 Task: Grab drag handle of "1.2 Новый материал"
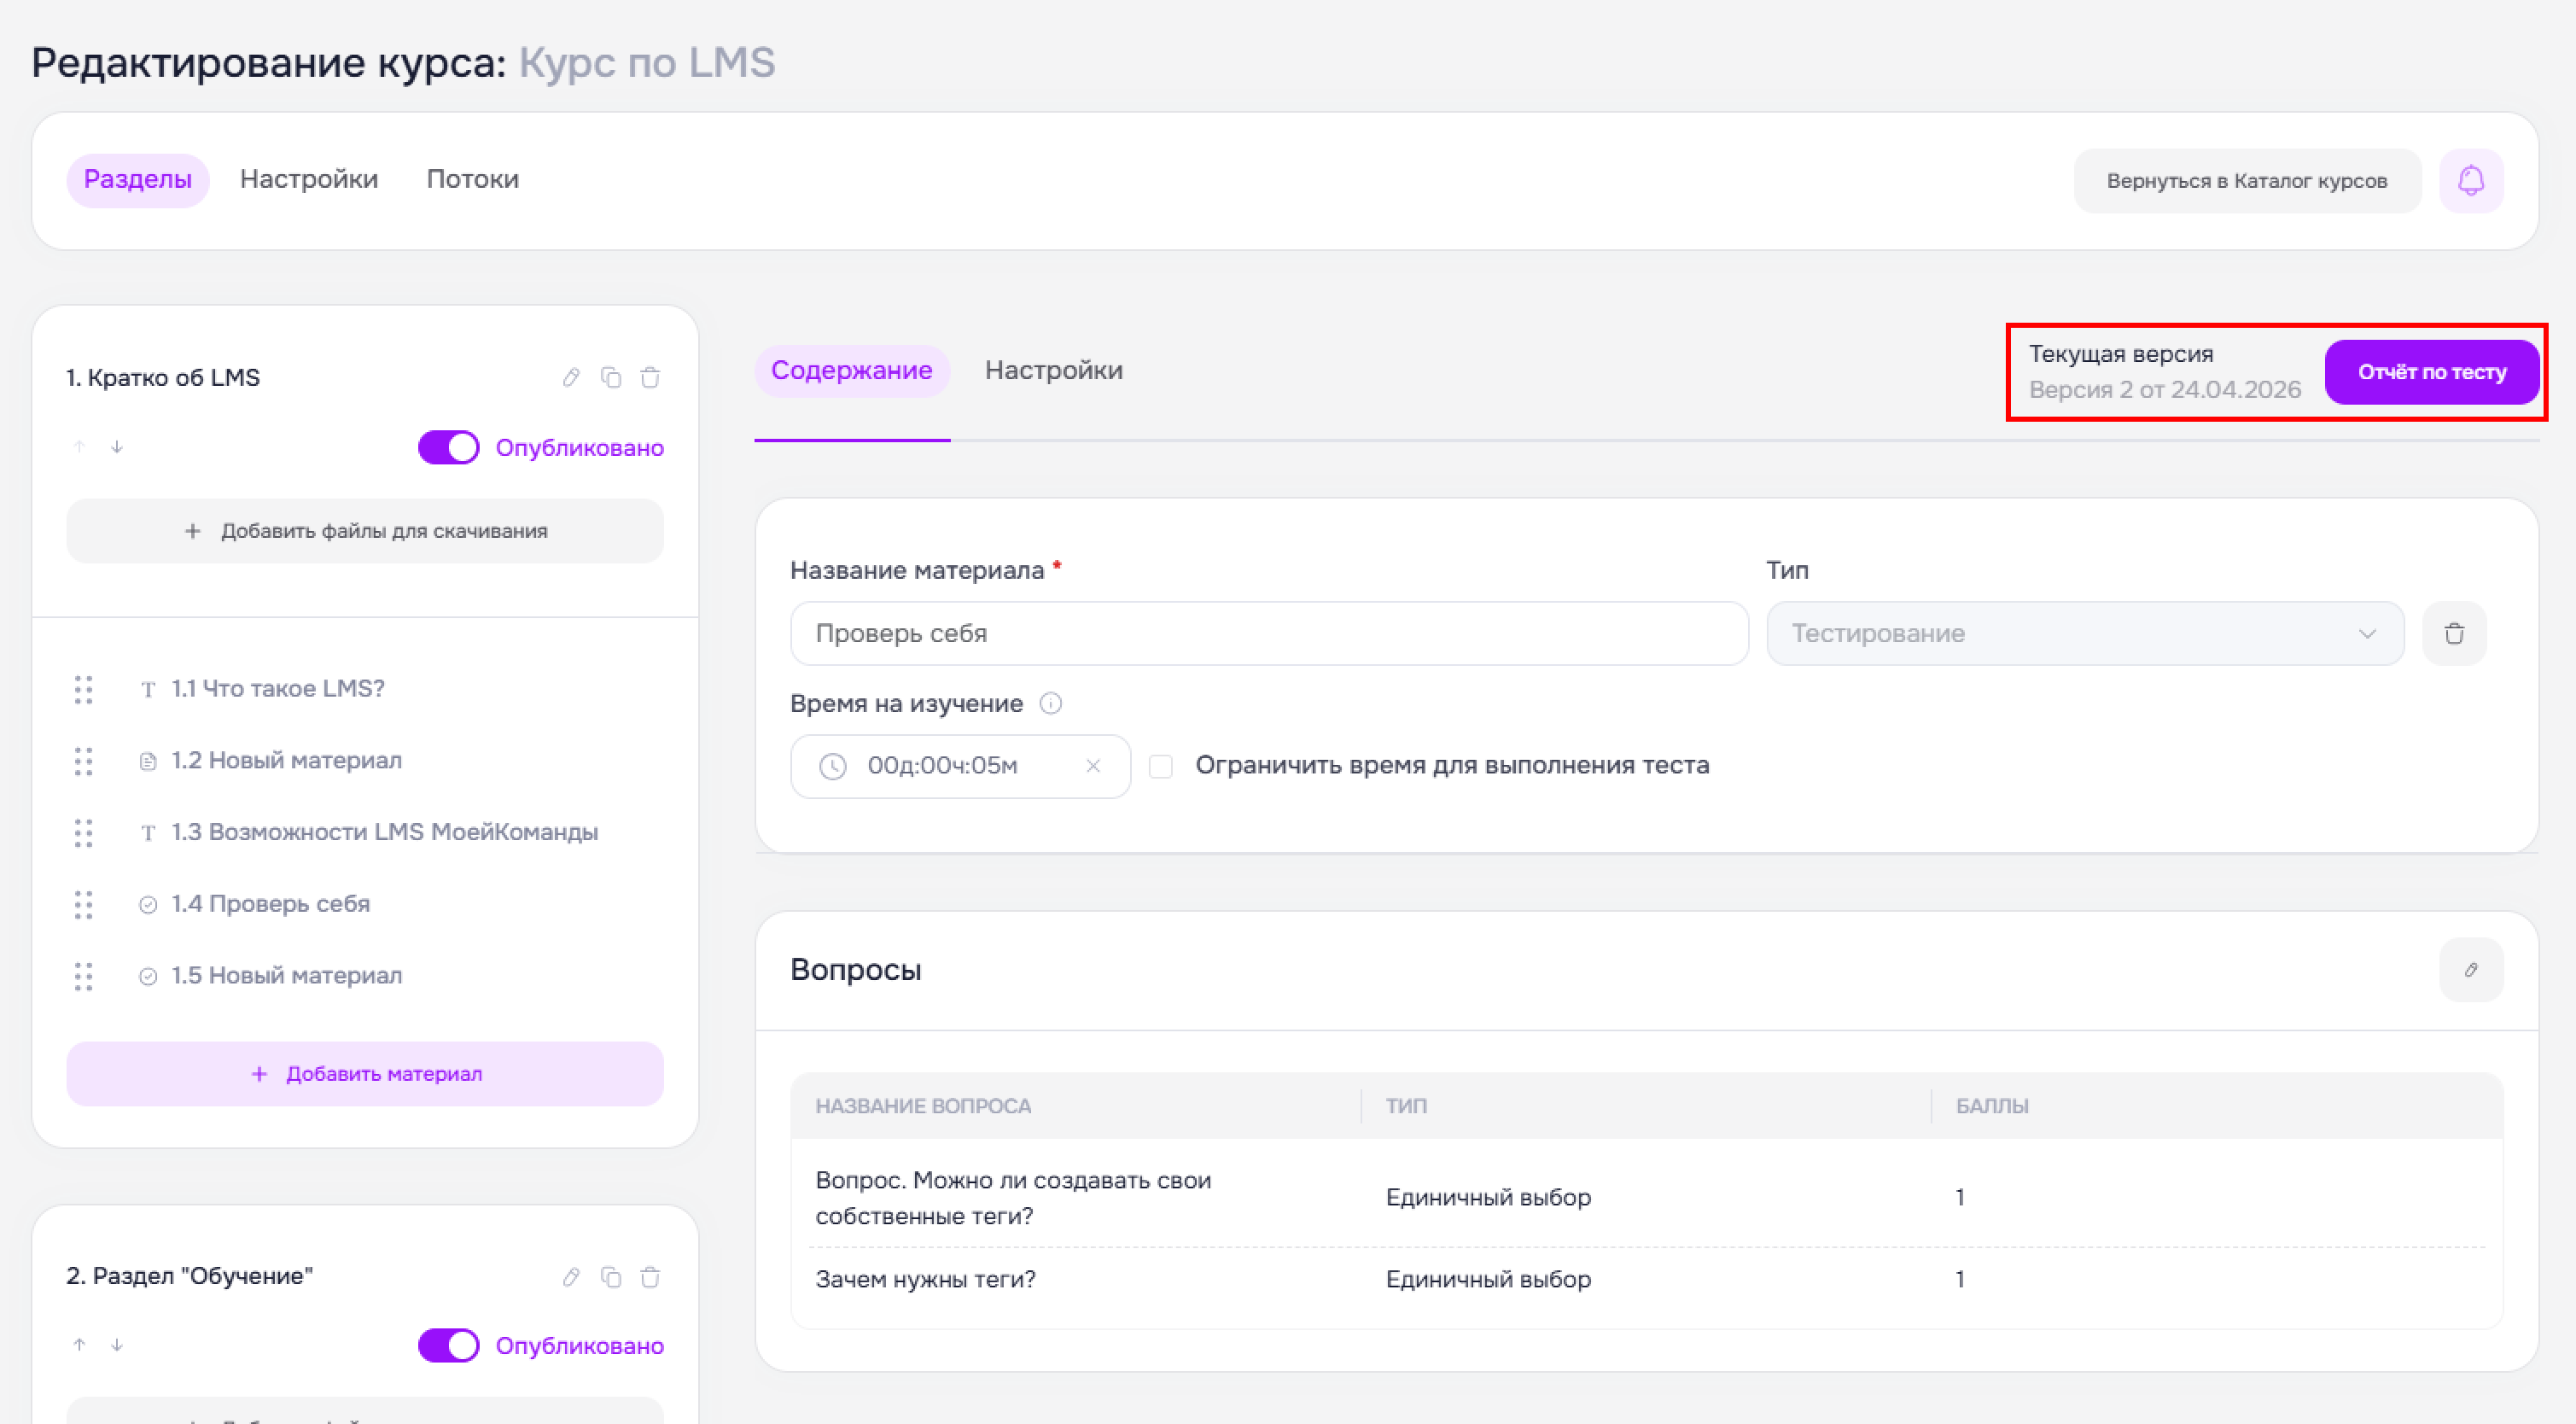84,761
